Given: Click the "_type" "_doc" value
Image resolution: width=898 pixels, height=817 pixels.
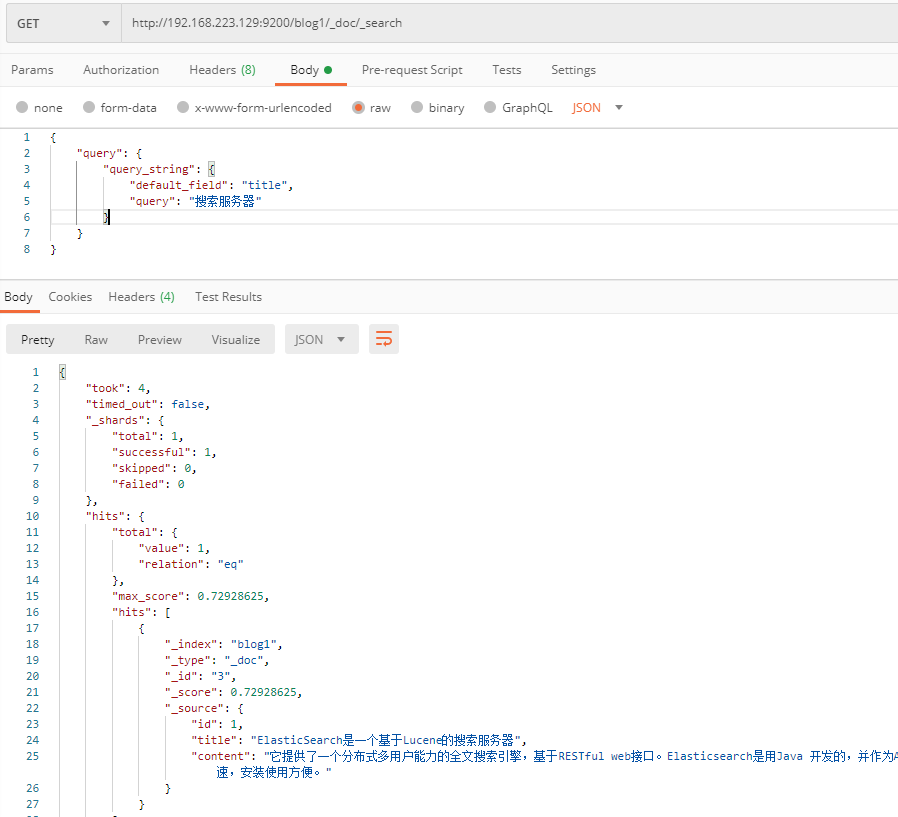Looking at the screenshot, I should tap(244, 661).
